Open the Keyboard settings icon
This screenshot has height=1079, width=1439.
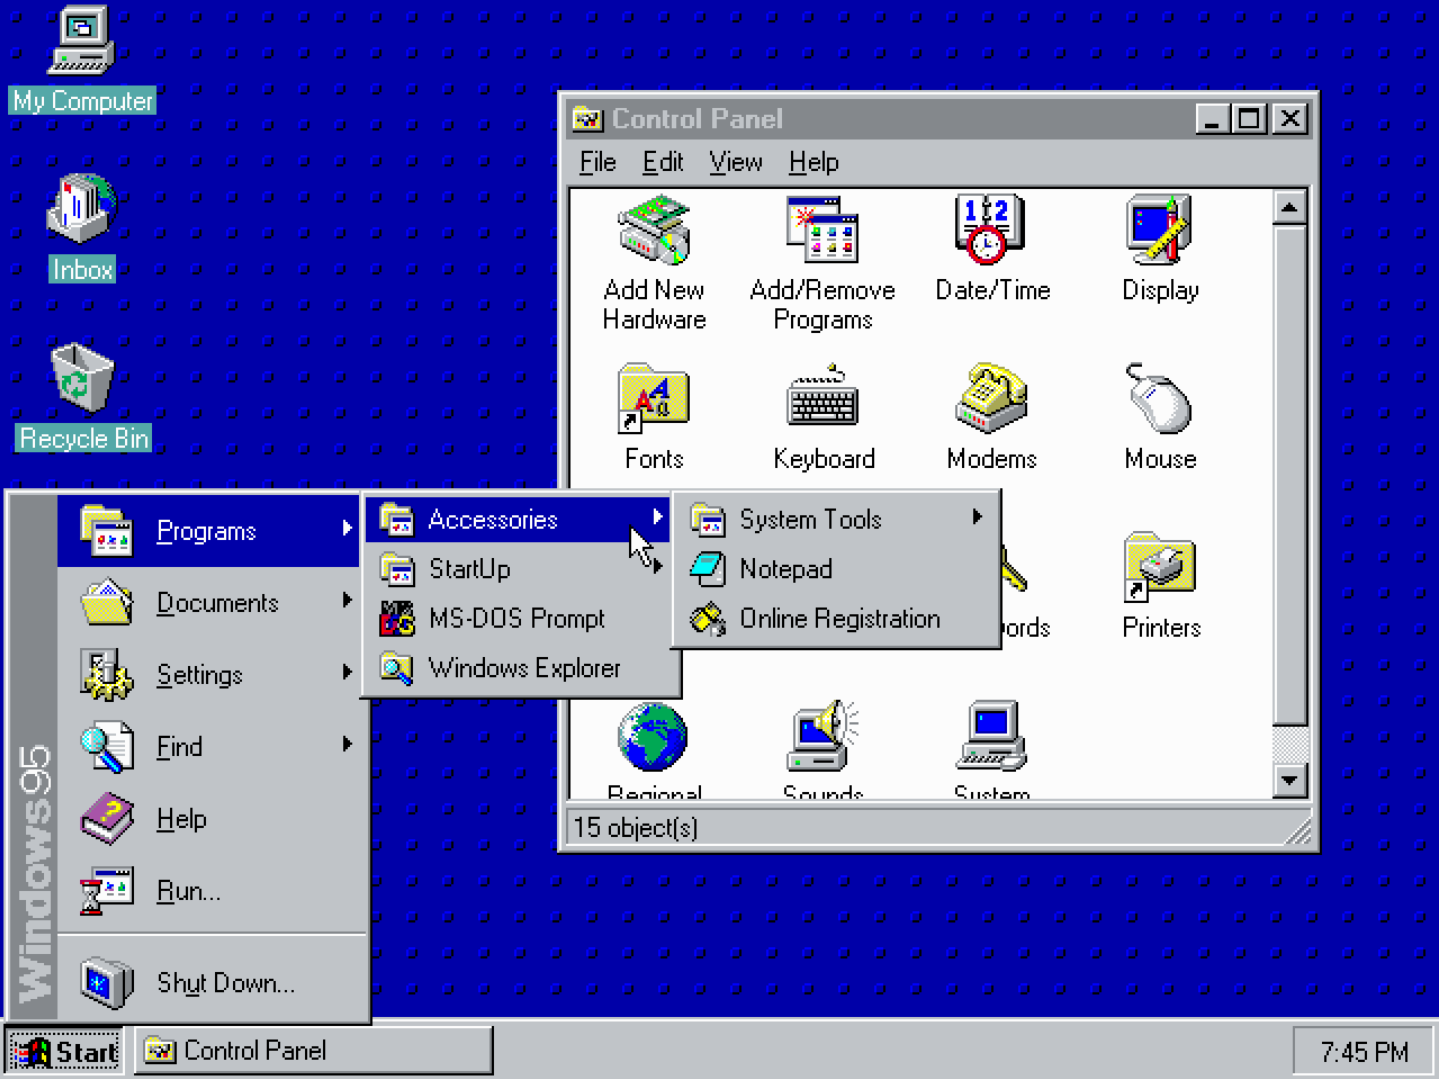tap(822, 400)
